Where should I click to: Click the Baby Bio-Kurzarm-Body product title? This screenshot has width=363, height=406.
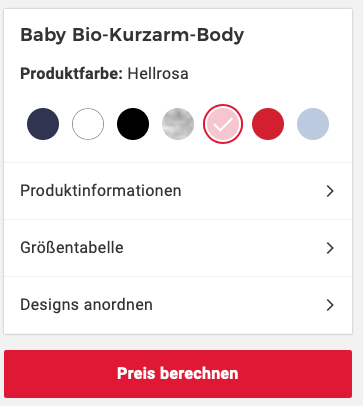point(132,35)
